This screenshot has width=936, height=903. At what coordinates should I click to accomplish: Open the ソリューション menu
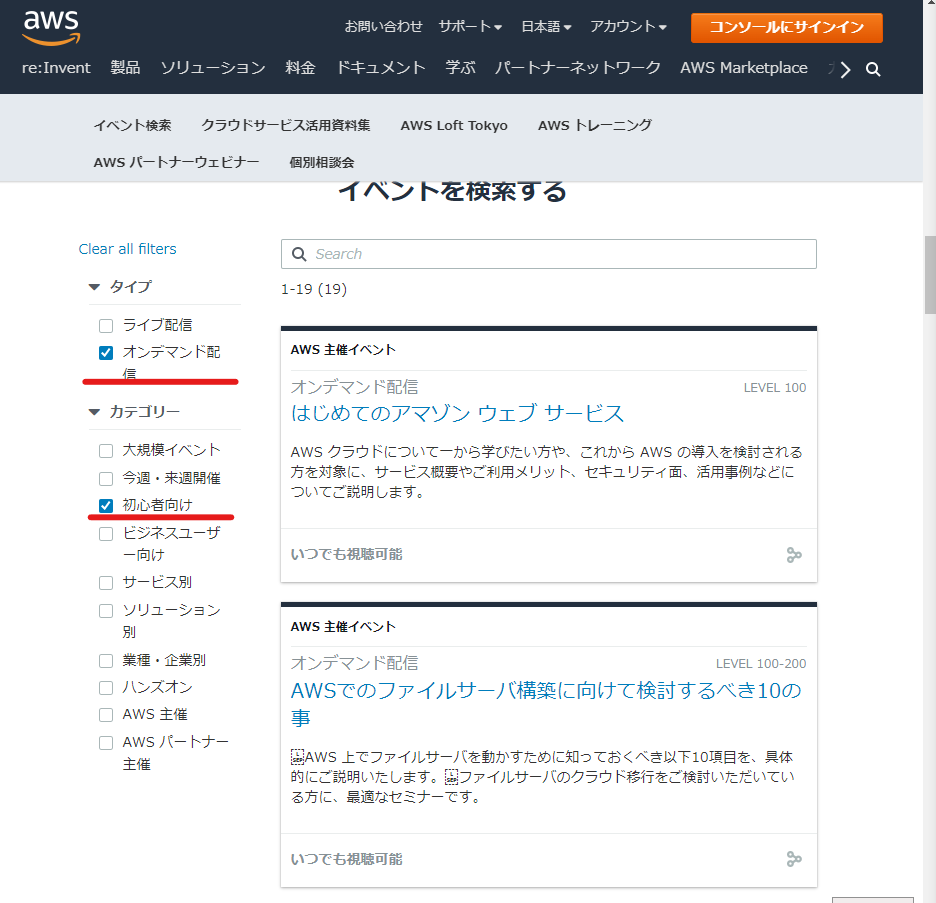tap(213, 68)
